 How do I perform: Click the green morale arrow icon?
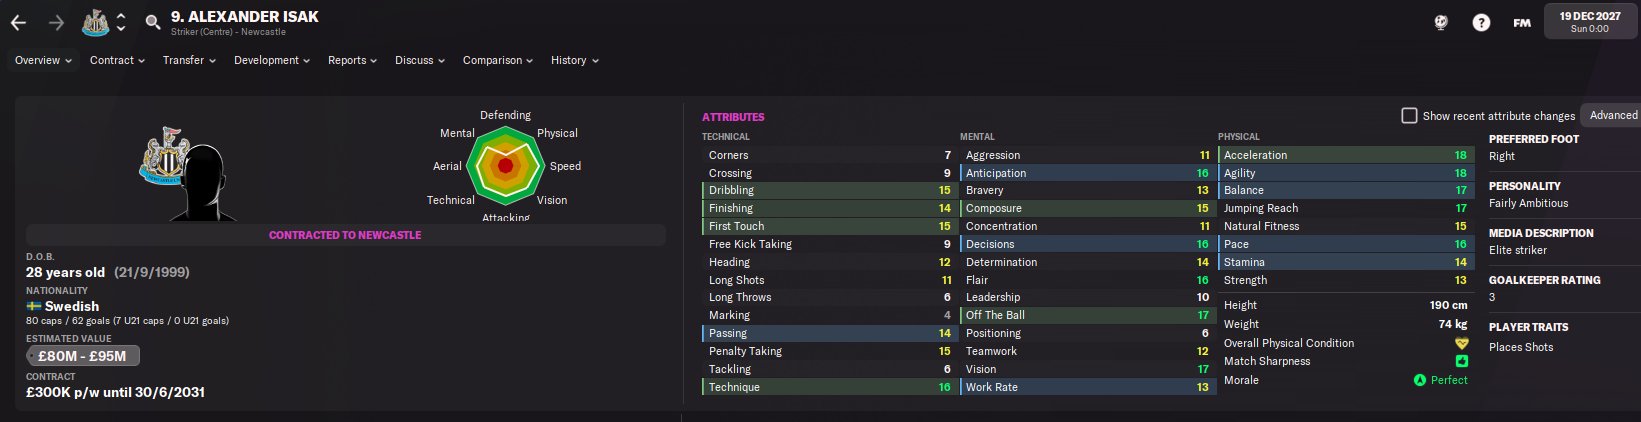click(1419, 380)
